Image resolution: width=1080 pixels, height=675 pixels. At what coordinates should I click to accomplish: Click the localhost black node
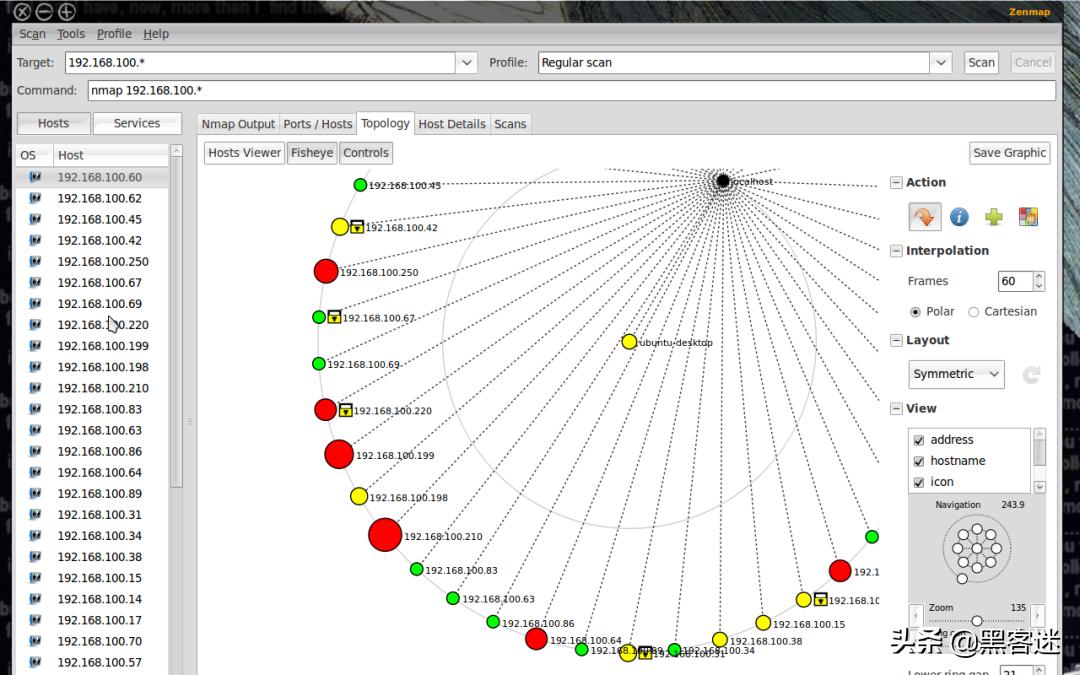(723, 181)
